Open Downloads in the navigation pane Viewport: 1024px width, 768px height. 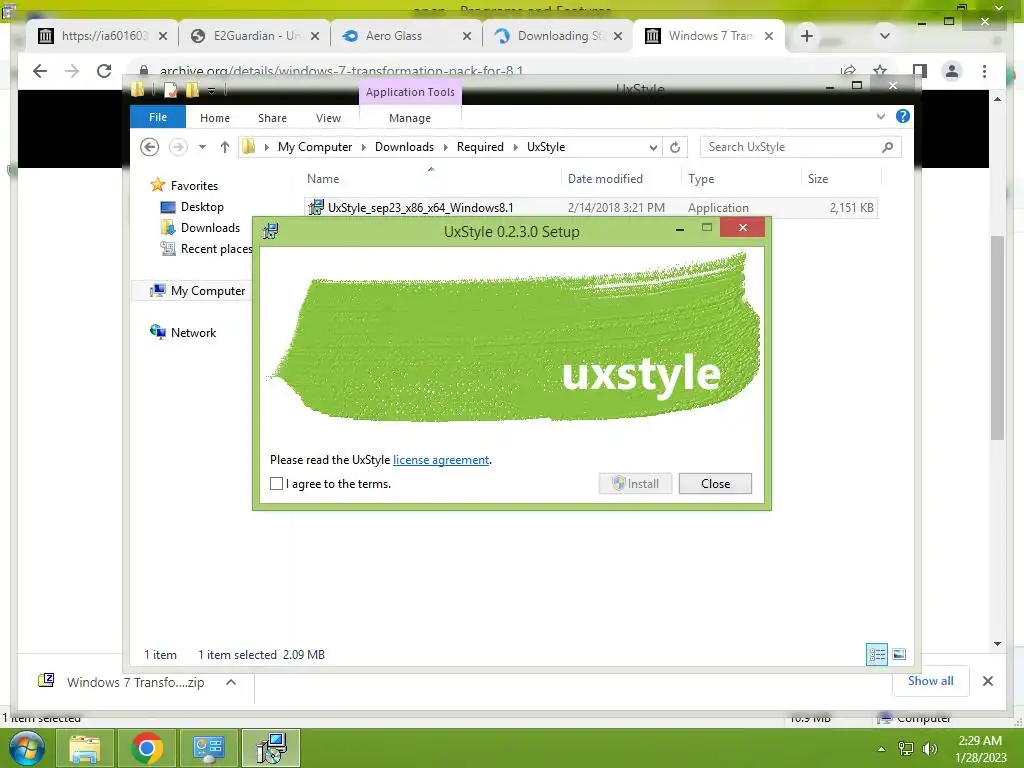pos(210,228)
